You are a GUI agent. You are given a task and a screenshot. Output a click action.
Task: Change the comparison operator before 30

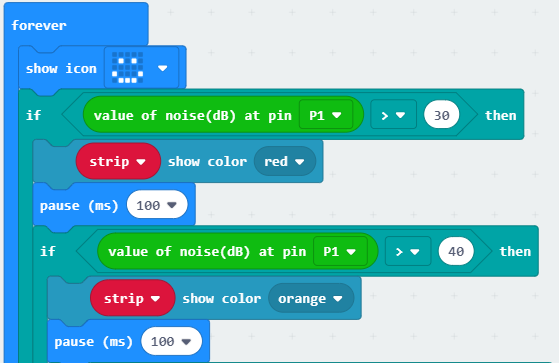click(x=394, y=115)
